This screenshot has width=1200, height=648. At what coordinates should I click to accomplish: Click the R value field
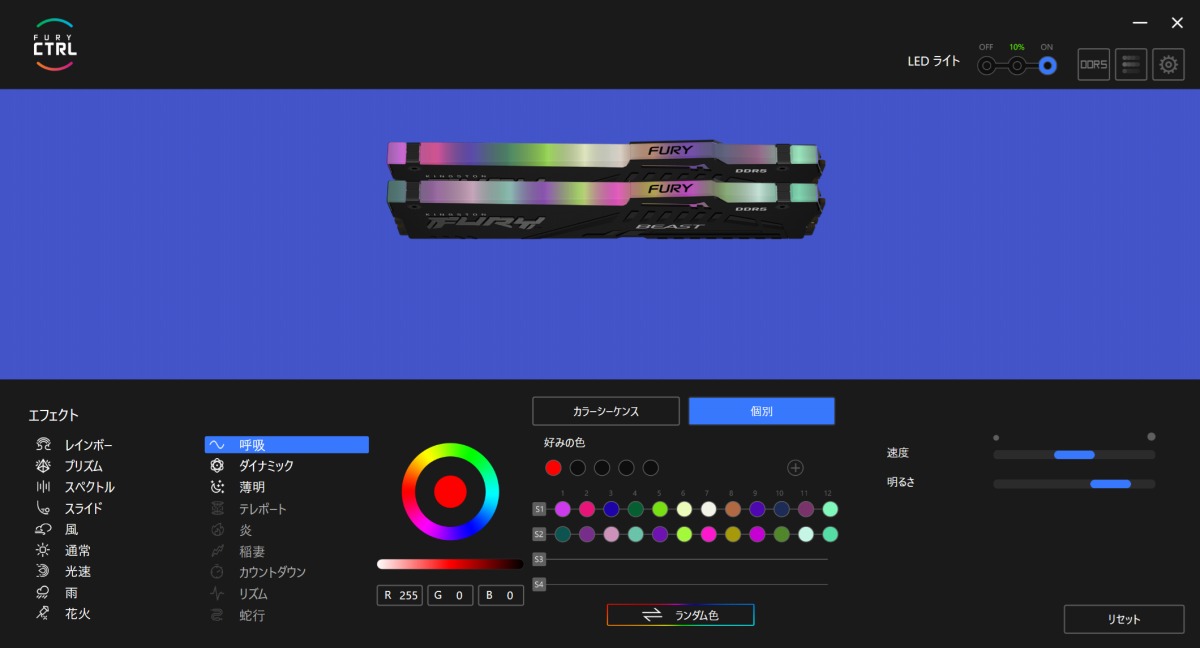coord(400,595)
